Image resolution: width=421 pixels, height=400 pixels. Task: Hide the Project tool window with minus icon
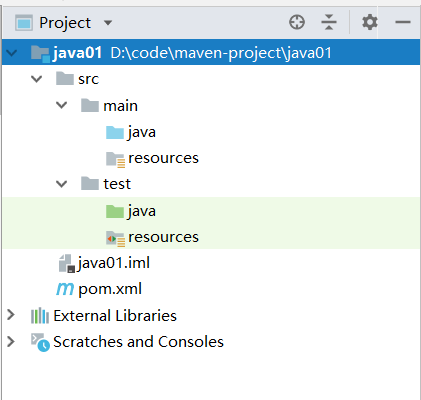tap(403, 23)
